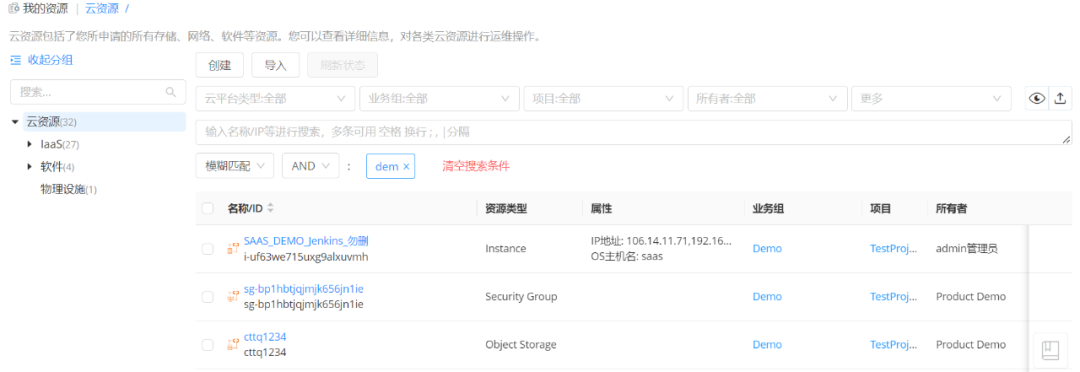Click the 所有者 column header
Image resolution: width=1080 pixels, height=372 pixels.
pyautogui.click(x=951, y=208)
